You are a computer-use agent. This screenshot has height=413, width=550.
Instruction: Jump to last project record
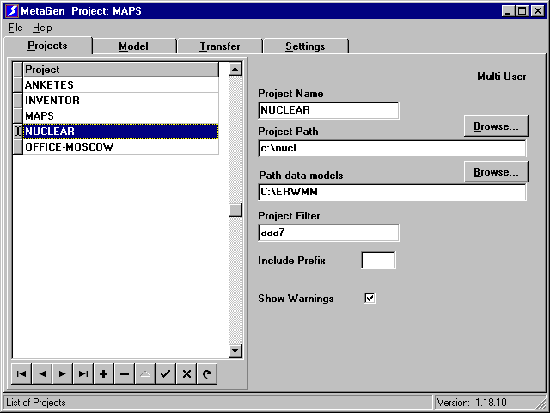(83, 374)
